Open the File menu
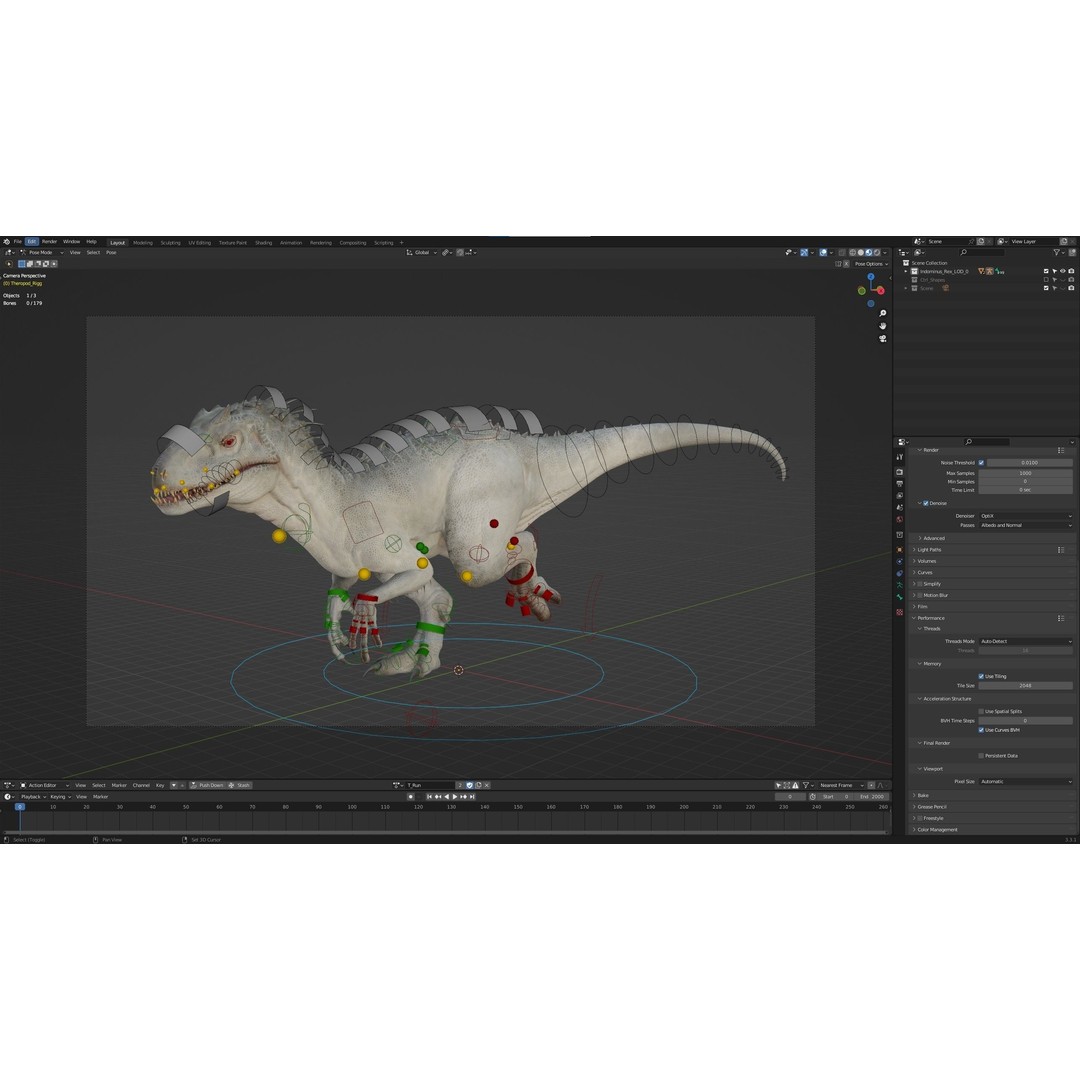This screenshot has width=1080, height=1080. click(18, 242)
